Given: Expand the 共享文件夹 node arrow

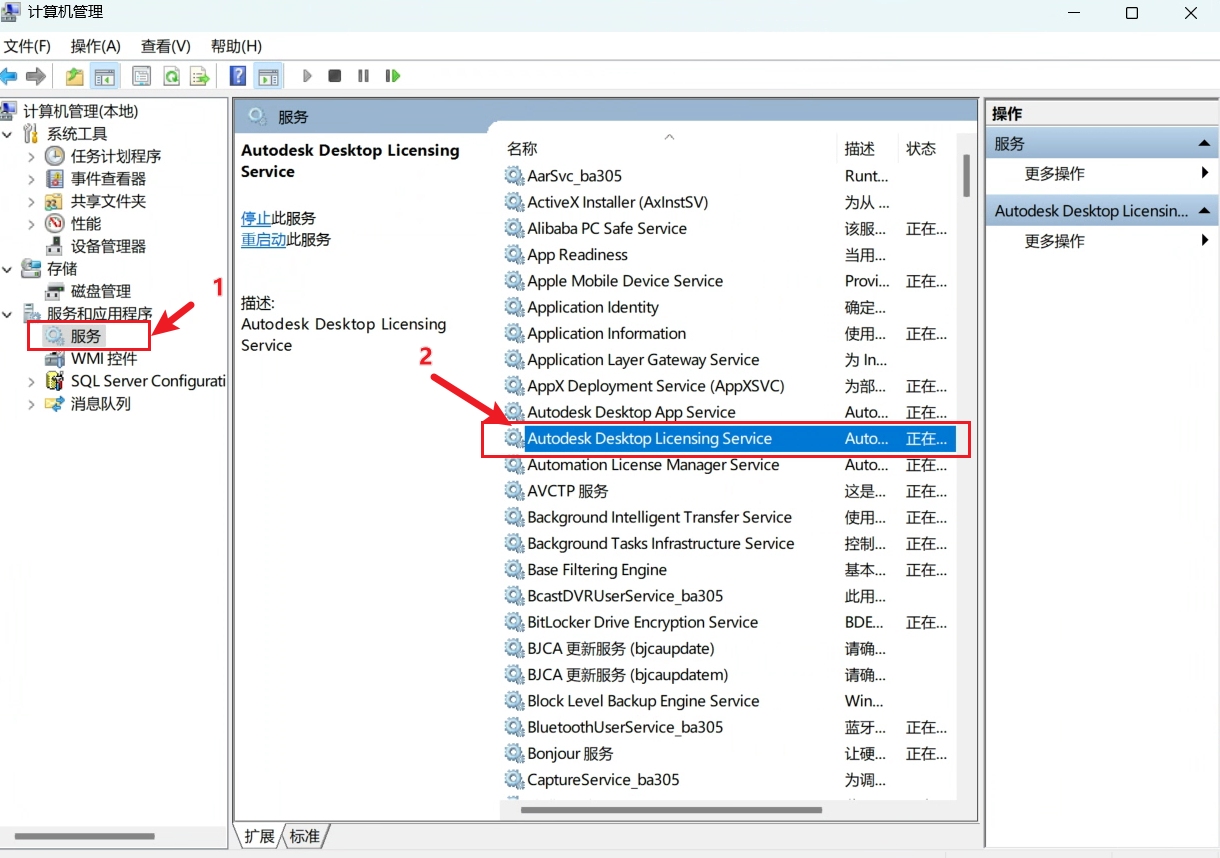Looking at the screenshot, I should (x=32, y=201).
